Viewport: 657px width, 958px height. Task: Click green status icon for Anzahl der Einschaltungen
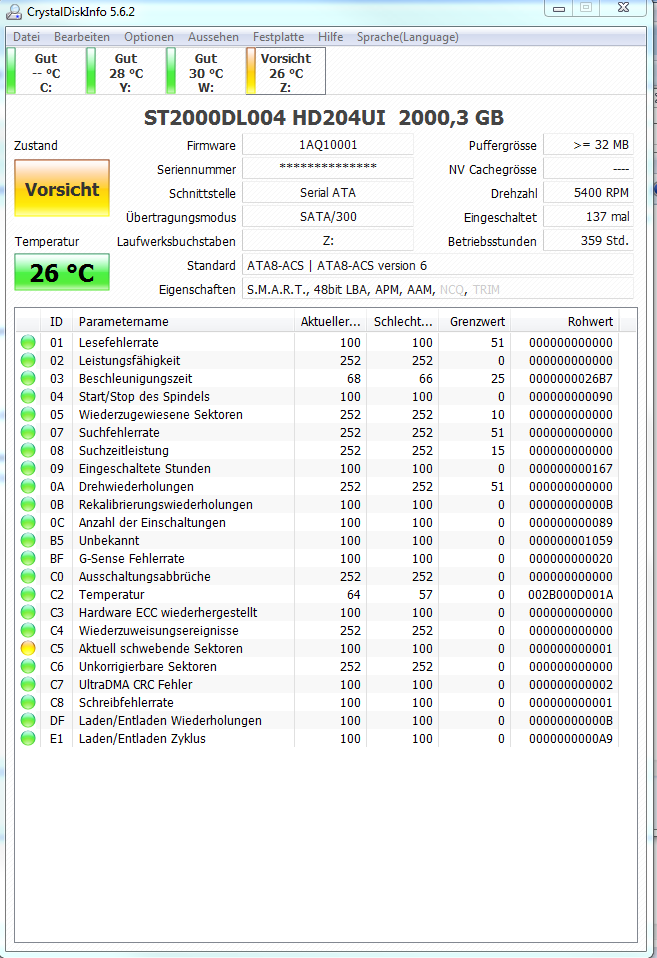coord(28,522)
